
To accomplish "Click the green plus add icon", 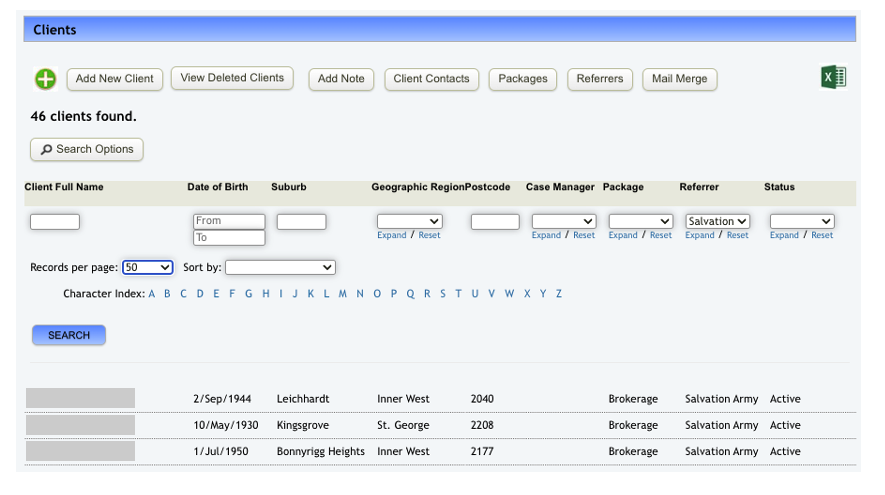I will click(45, 79).
